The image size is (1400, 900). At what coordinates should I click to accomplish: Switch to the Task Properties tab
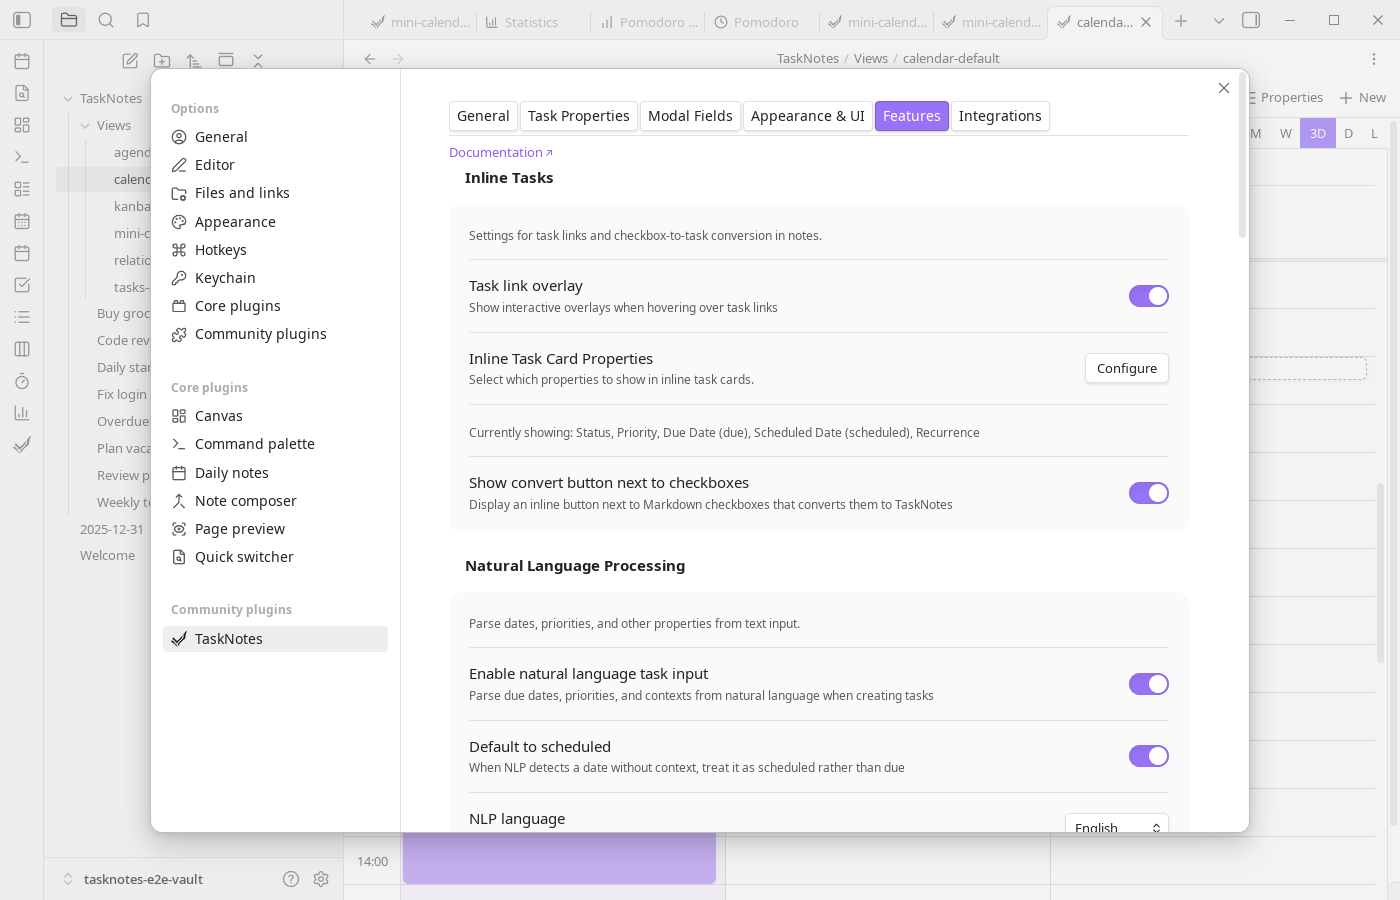pos(578,116)
